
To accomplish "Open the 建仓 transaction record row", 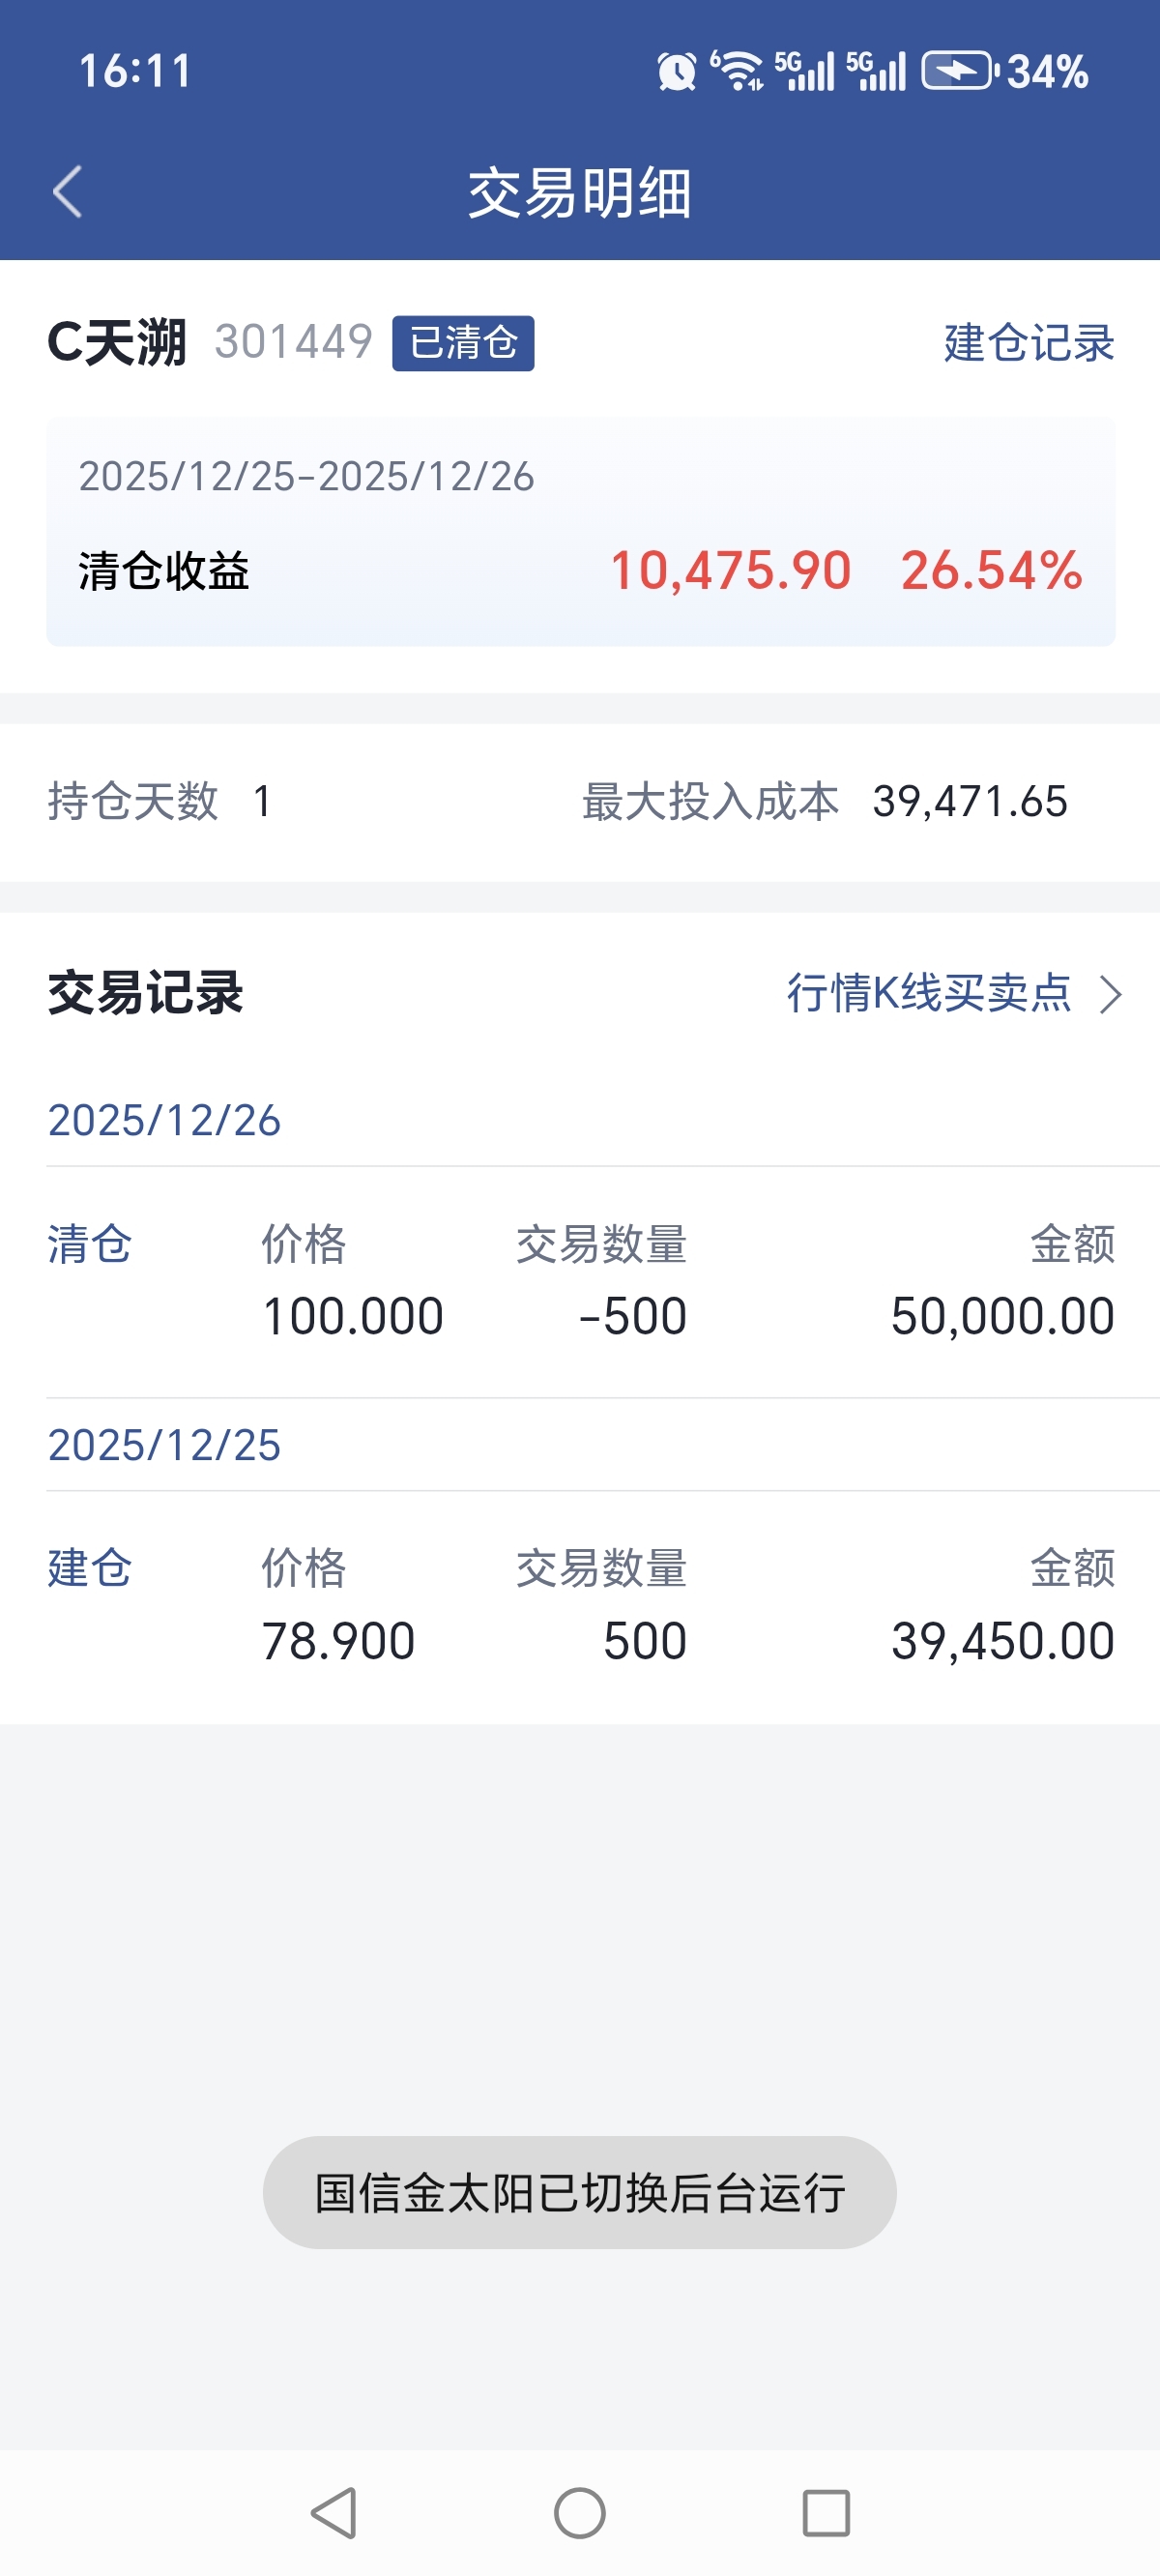I will [x=580, y=1606].
